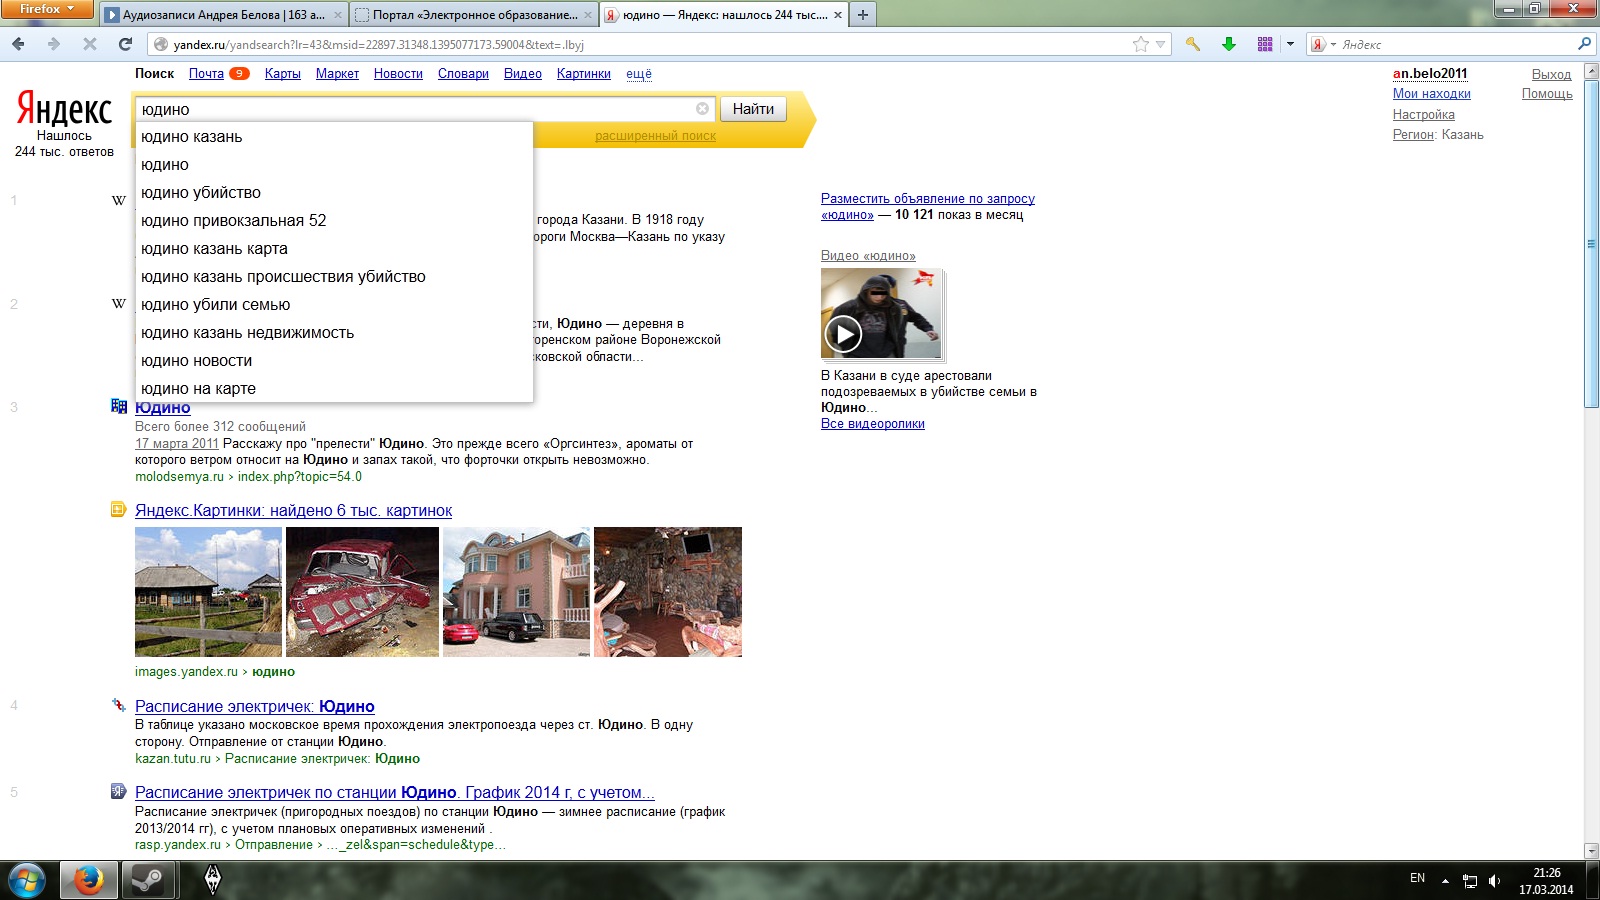This screenshot has height=900, width=1600.
Task: Open the search engine selector dropdown
Action: (x=1323, y=44)
